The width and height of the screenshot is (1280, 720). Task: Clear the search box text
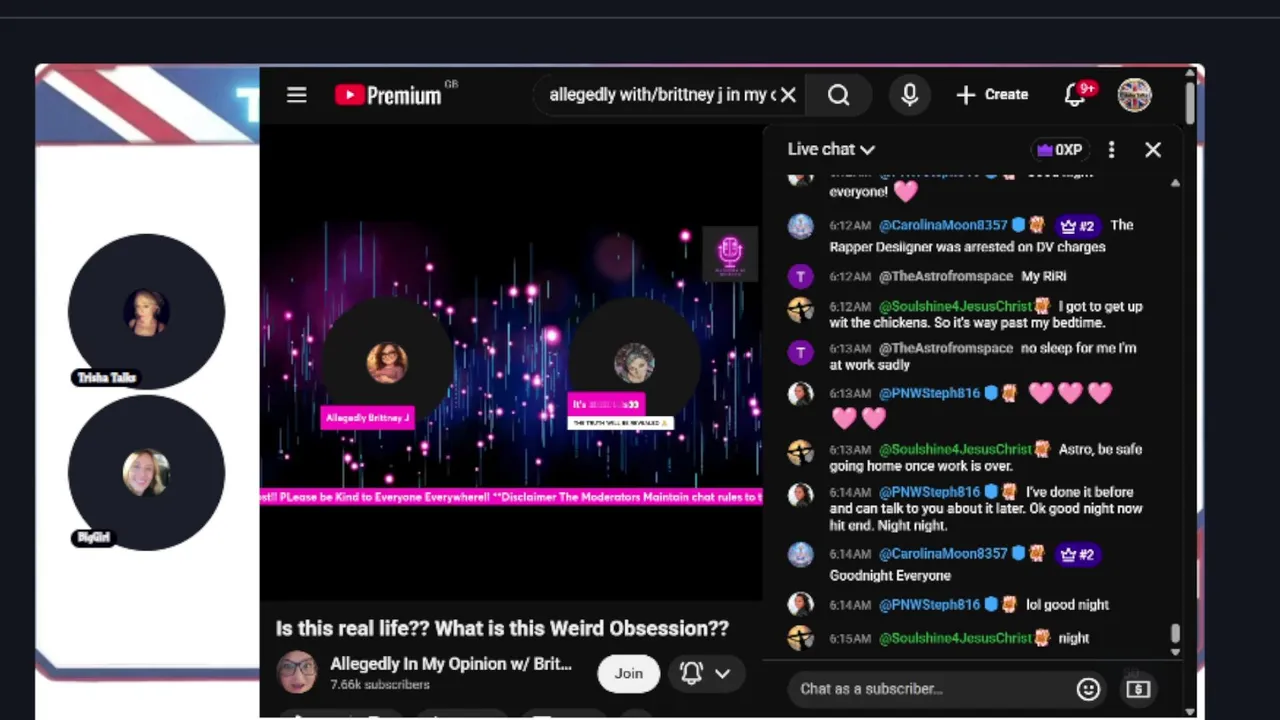[788, 95]
